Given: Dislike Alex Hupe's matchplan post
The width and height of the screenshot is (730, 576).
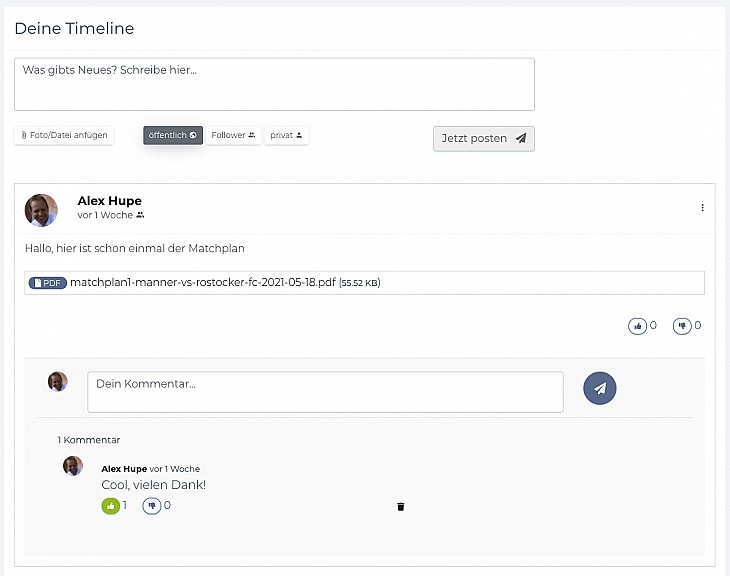Looking at the screenshot, I should (682, 326).
